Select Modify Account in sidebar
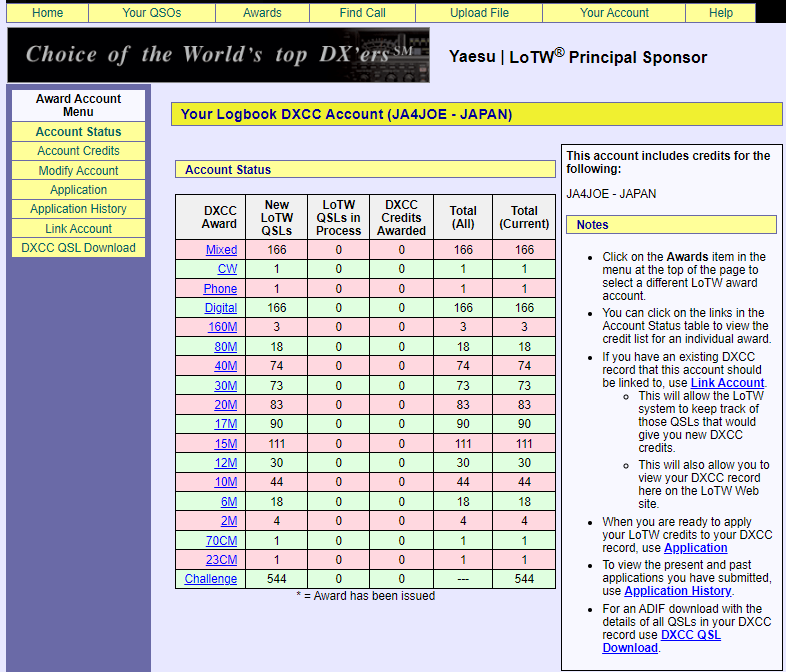The width and height of the screenshot is (786, 672). click(78, 171)
